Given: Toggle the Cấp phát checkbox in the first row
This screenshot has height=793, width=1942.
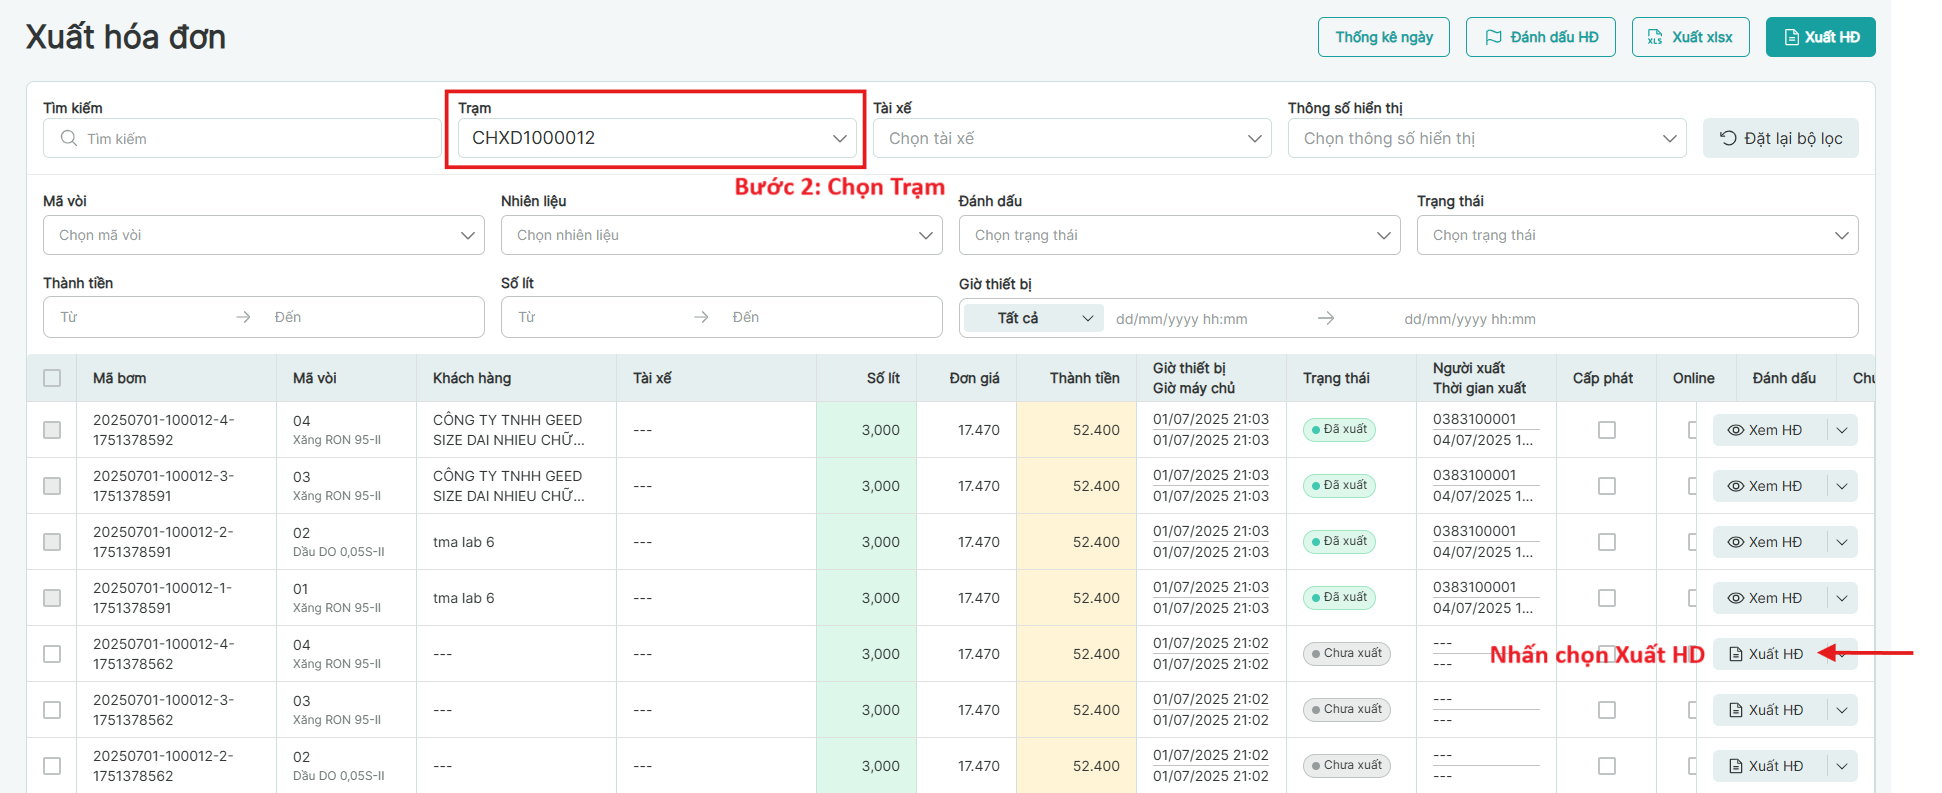Looking at the screenshot, I should pyautogui.click(x=1607, y=430).
